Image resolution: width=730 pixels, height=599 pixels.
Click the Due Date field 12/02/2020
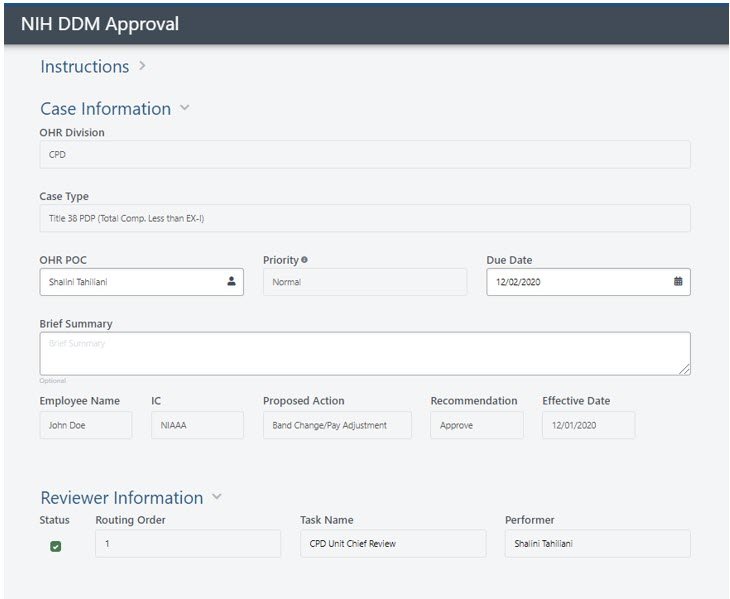588,282
